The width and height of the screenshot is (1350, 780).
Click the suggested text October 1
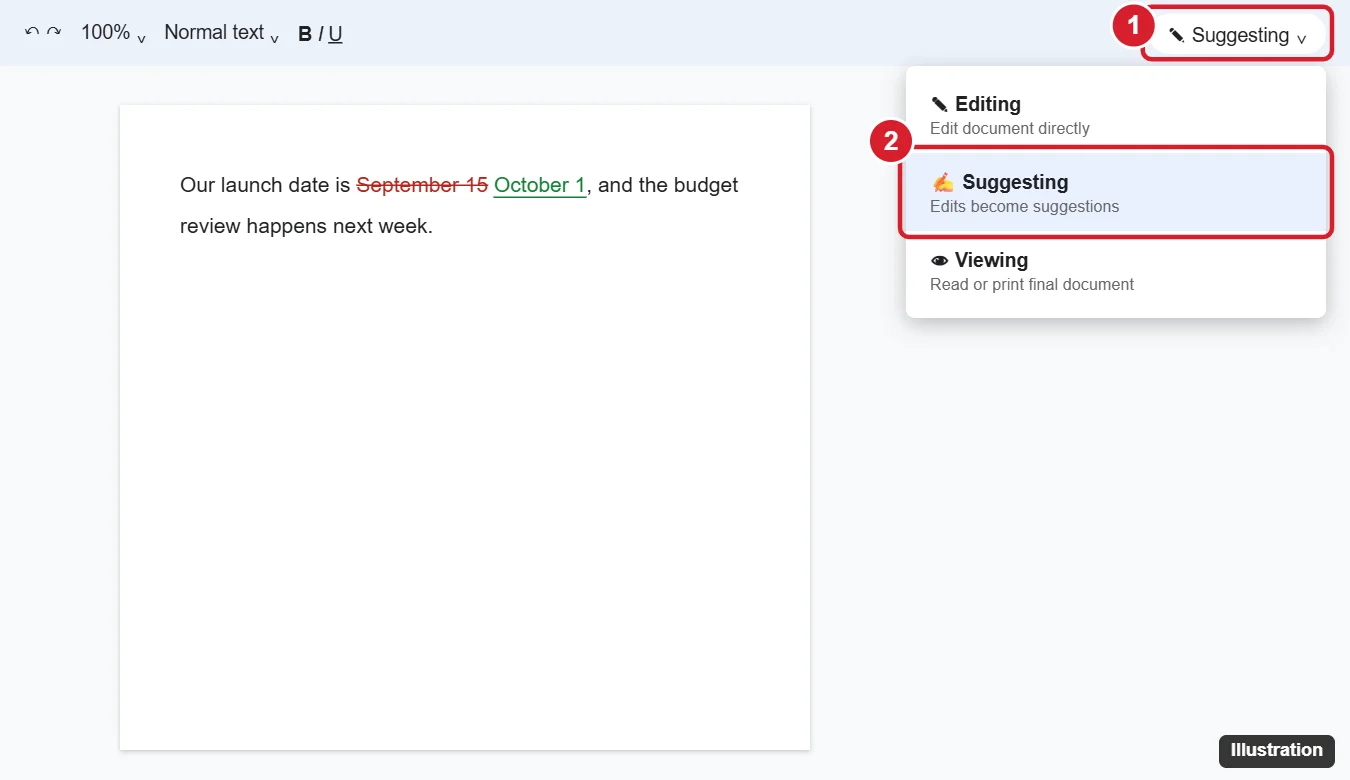pyautogui.click(x=540, y=185)
